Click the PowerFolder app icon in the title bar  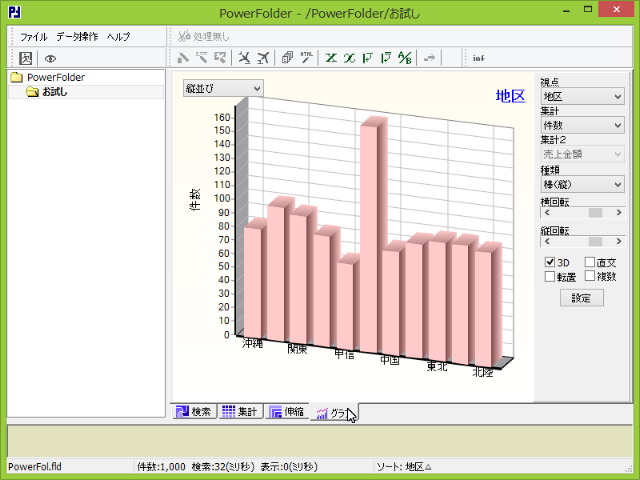(x=15, y=12)
